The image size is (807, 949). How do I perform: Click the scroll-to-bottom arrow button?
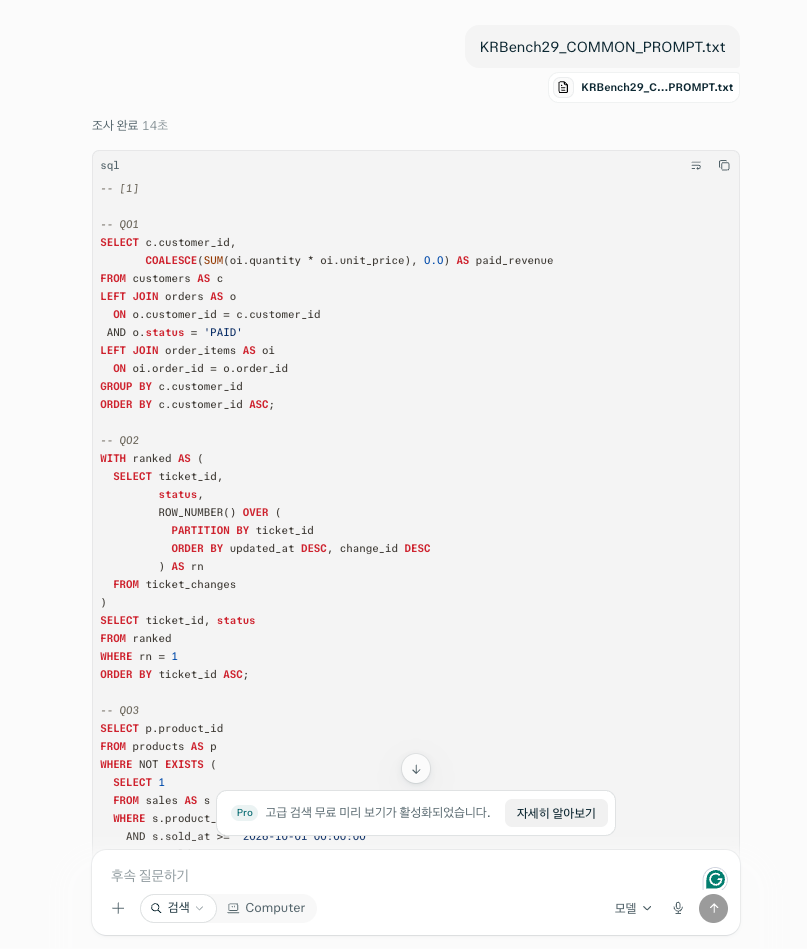(416, 769)
